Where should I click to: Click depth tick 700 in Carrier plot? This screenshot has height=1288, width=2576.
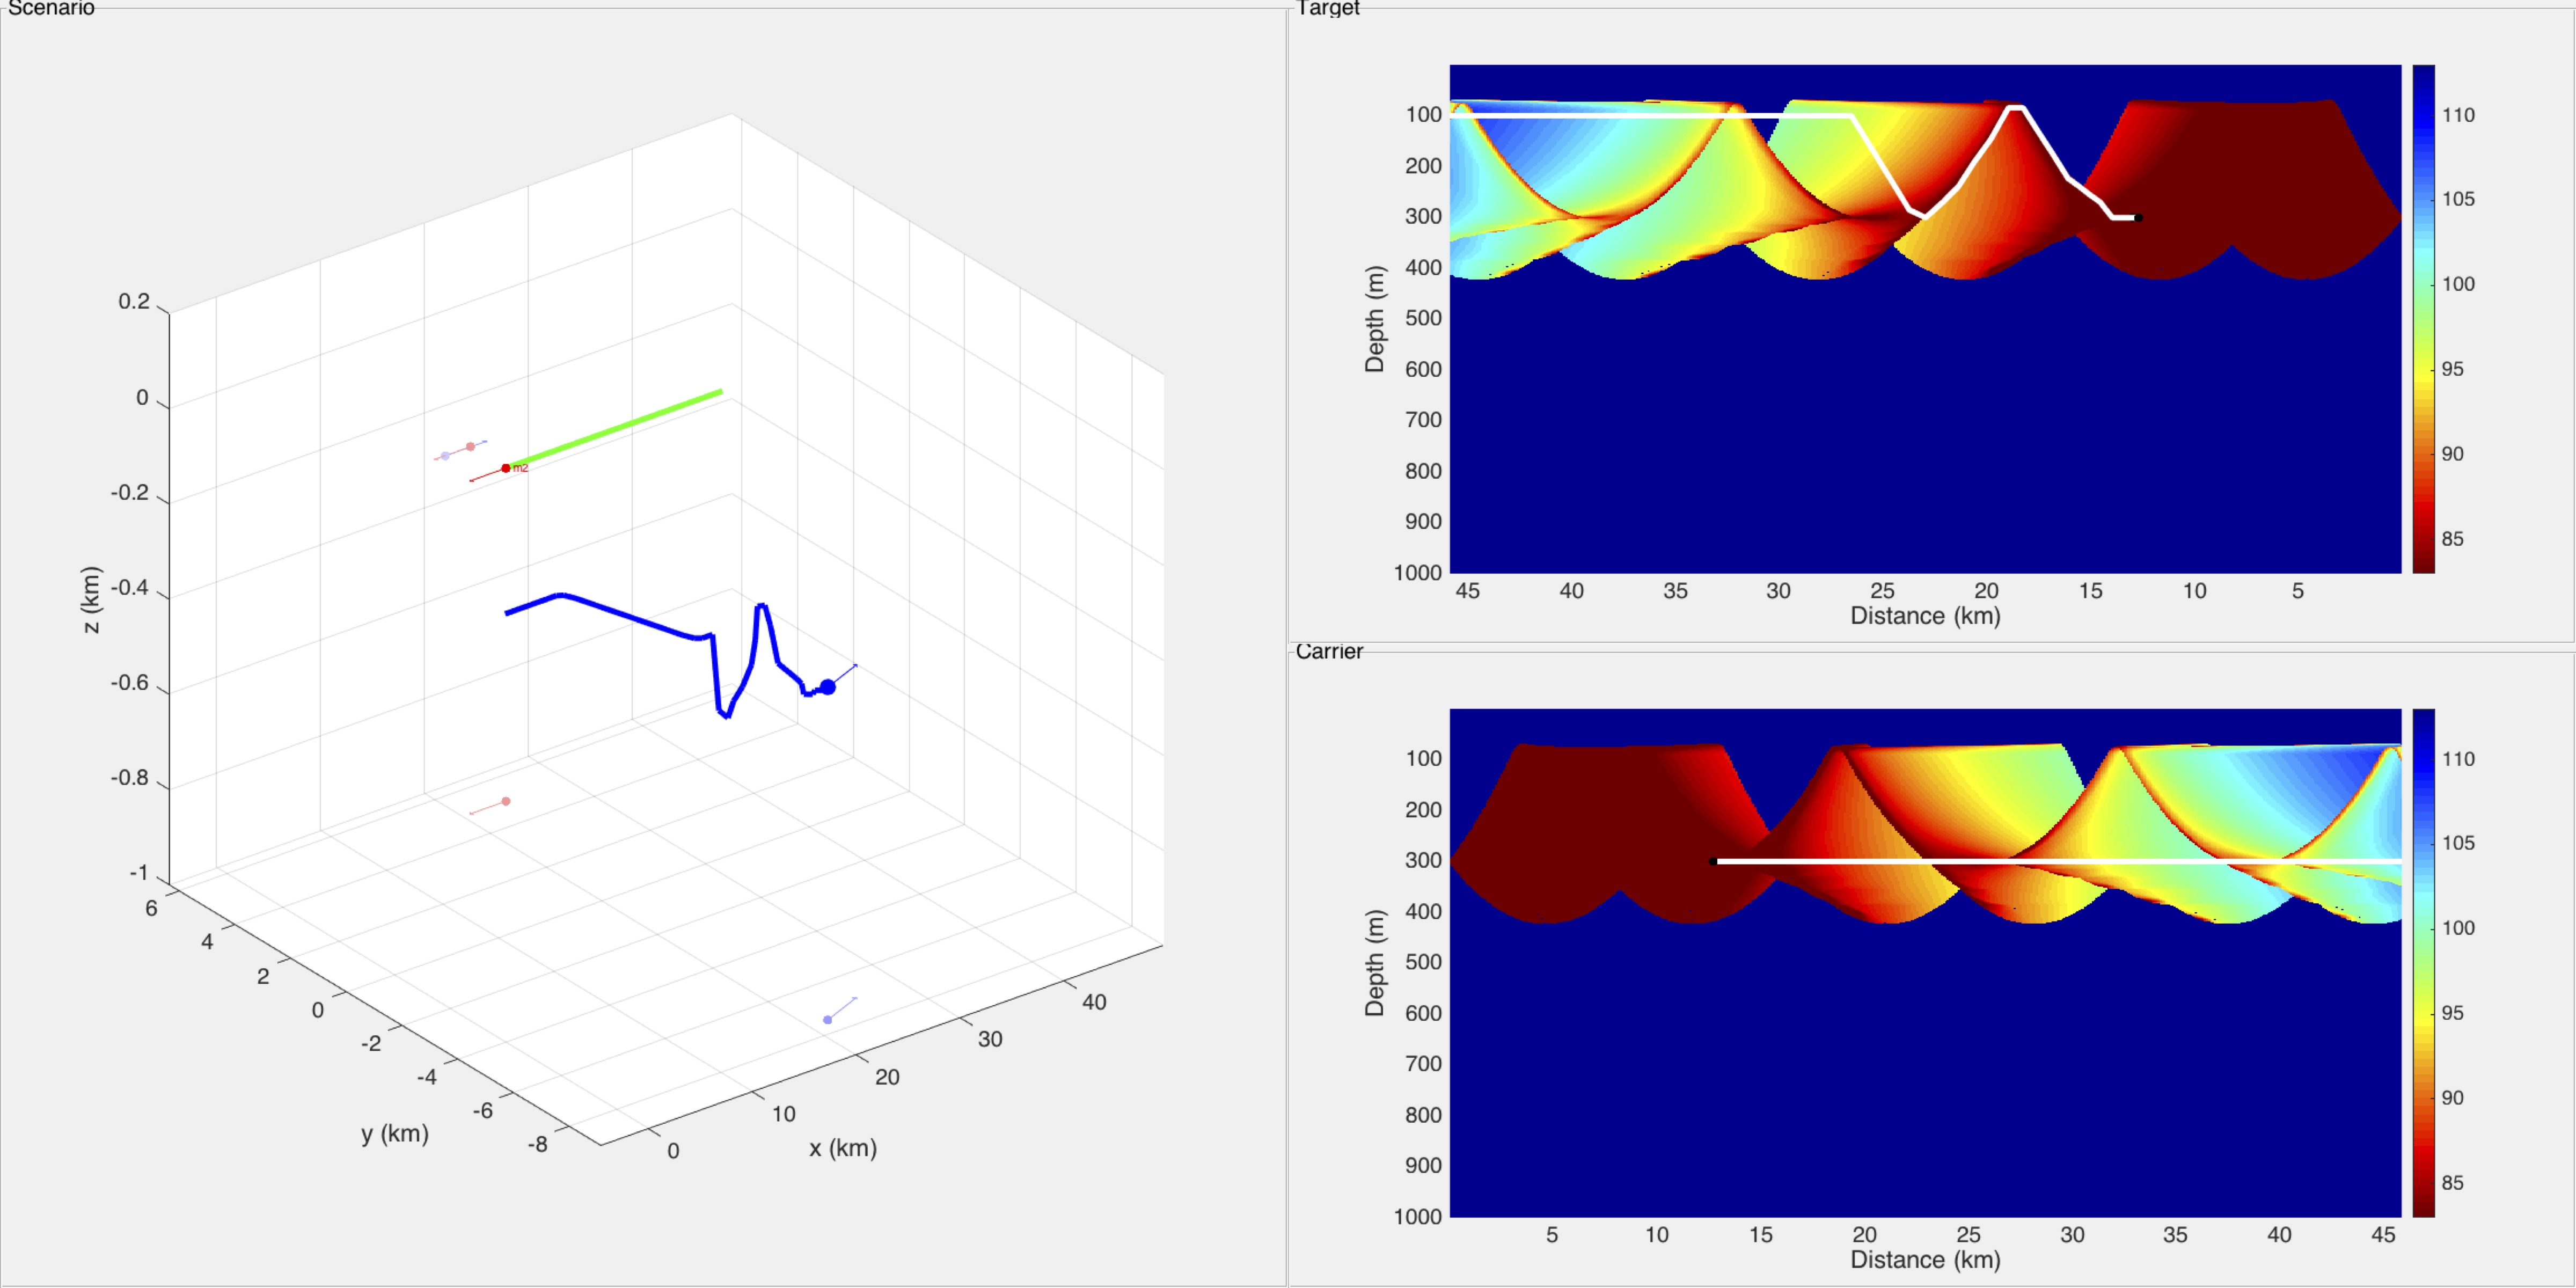(1423, 1064)
